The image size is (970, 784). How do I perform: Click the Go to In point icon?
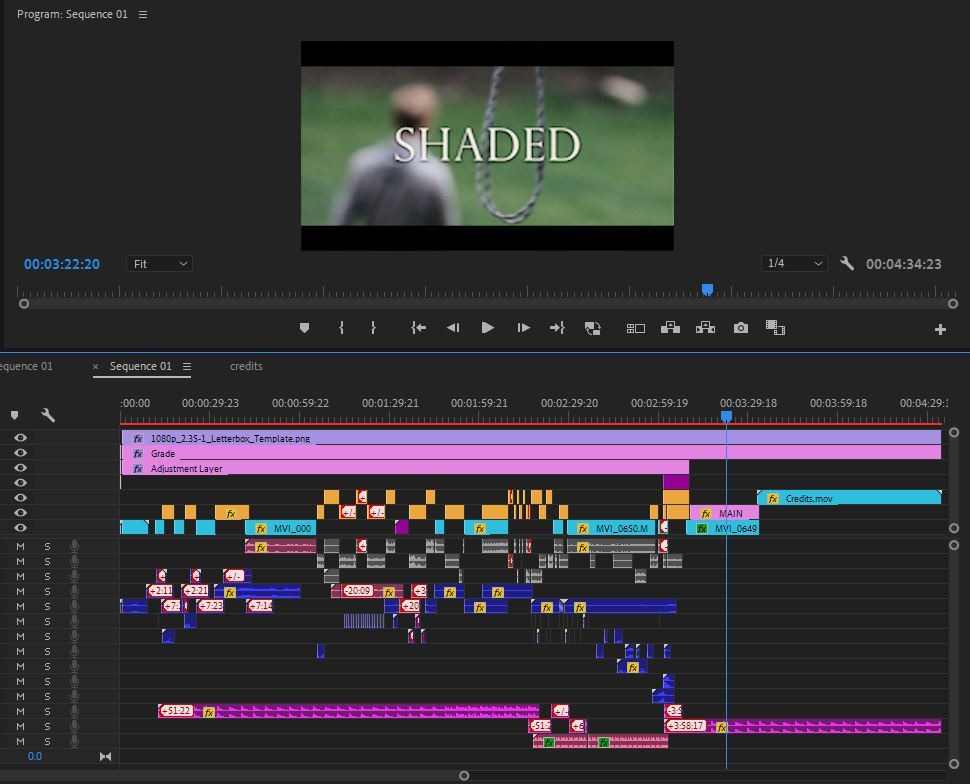pos(419,328)
